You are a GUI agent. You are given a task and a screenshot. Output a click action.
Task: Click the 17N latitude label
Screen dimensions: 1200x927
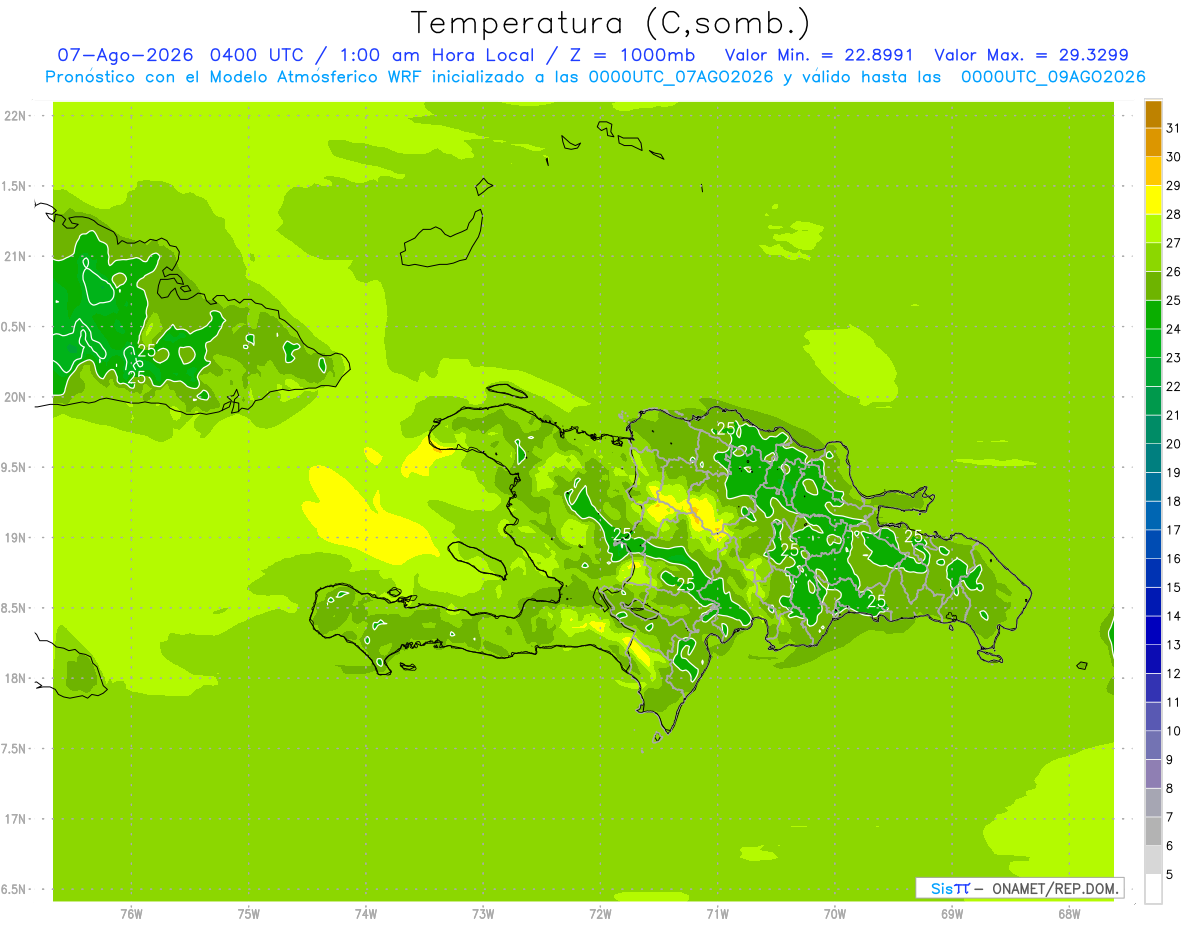pyautogui.click(x=15, y=819)
